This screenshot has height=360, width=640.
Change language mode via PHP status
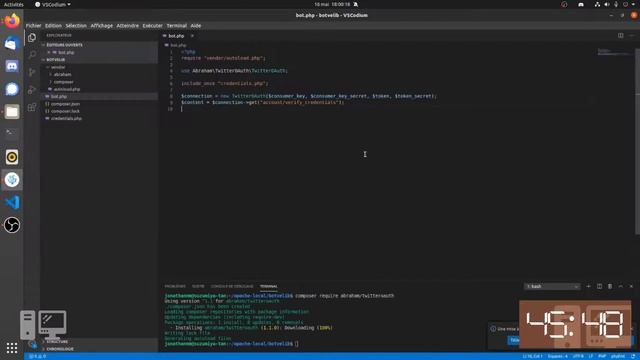pos(602,356)
